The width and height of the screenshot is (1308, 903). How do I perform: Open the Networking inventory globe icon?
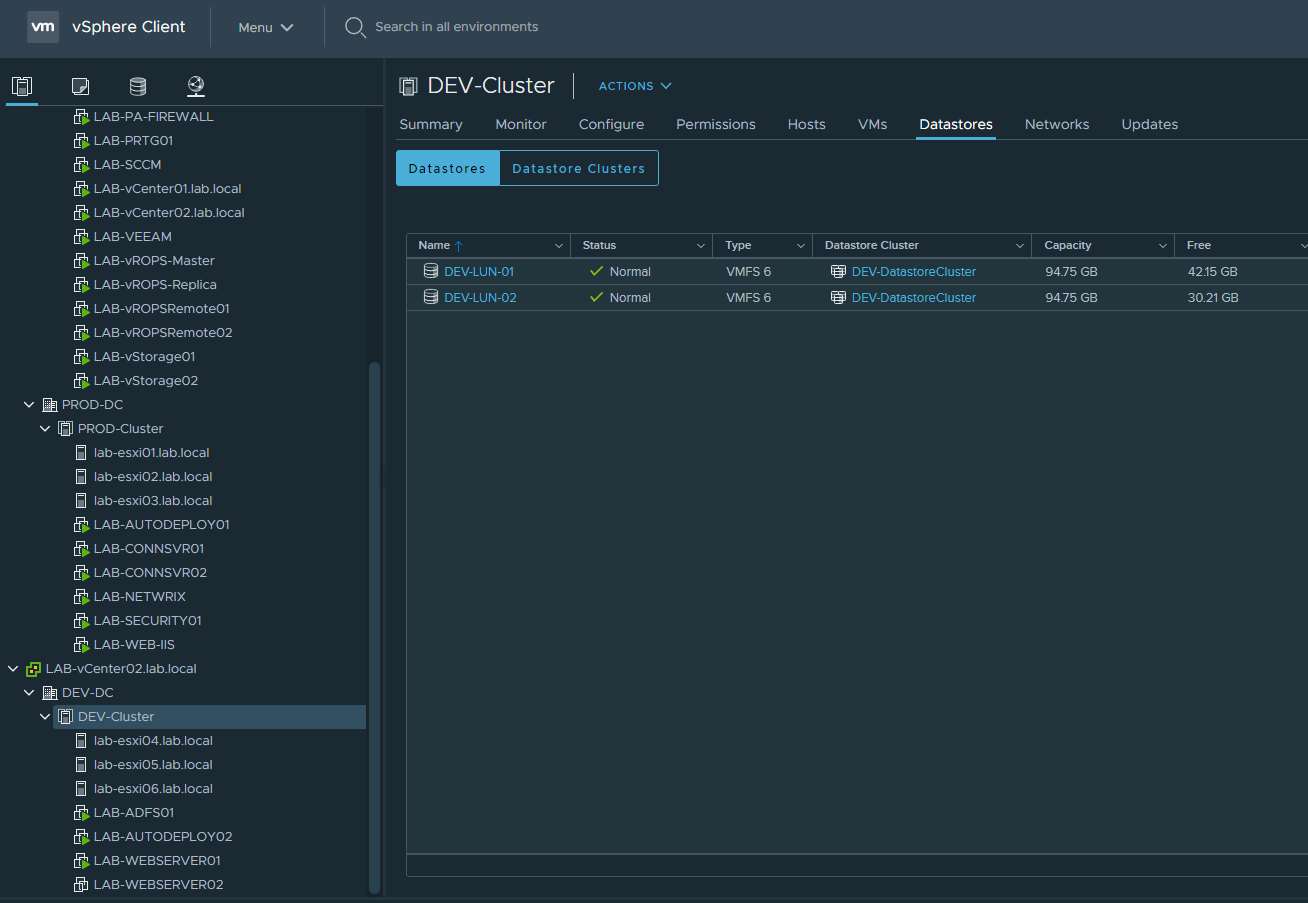point(196,86)
